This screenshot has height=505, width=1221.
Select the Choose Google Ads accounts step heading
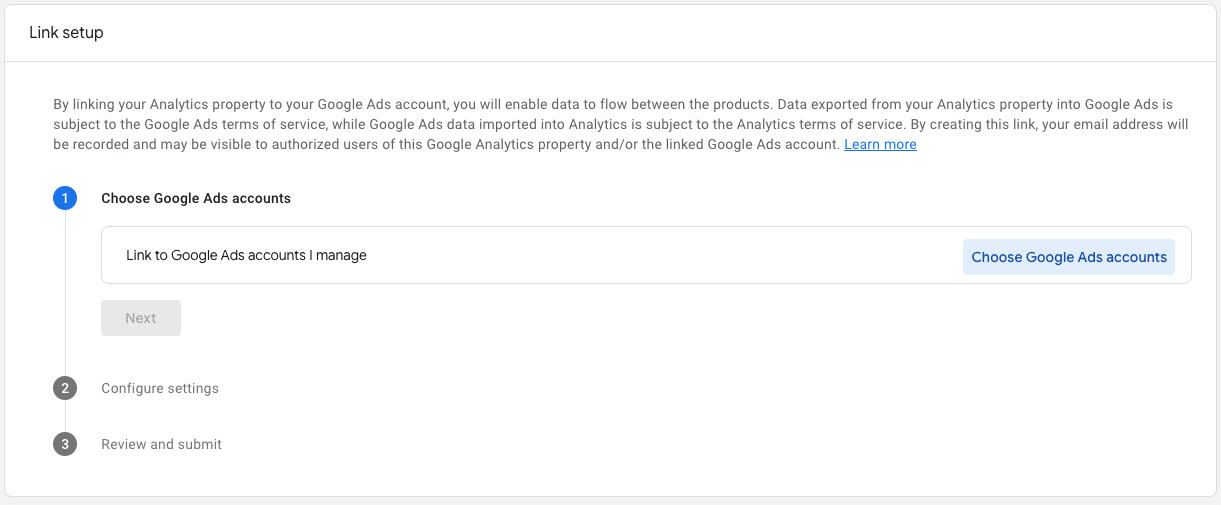coord(196,198)
